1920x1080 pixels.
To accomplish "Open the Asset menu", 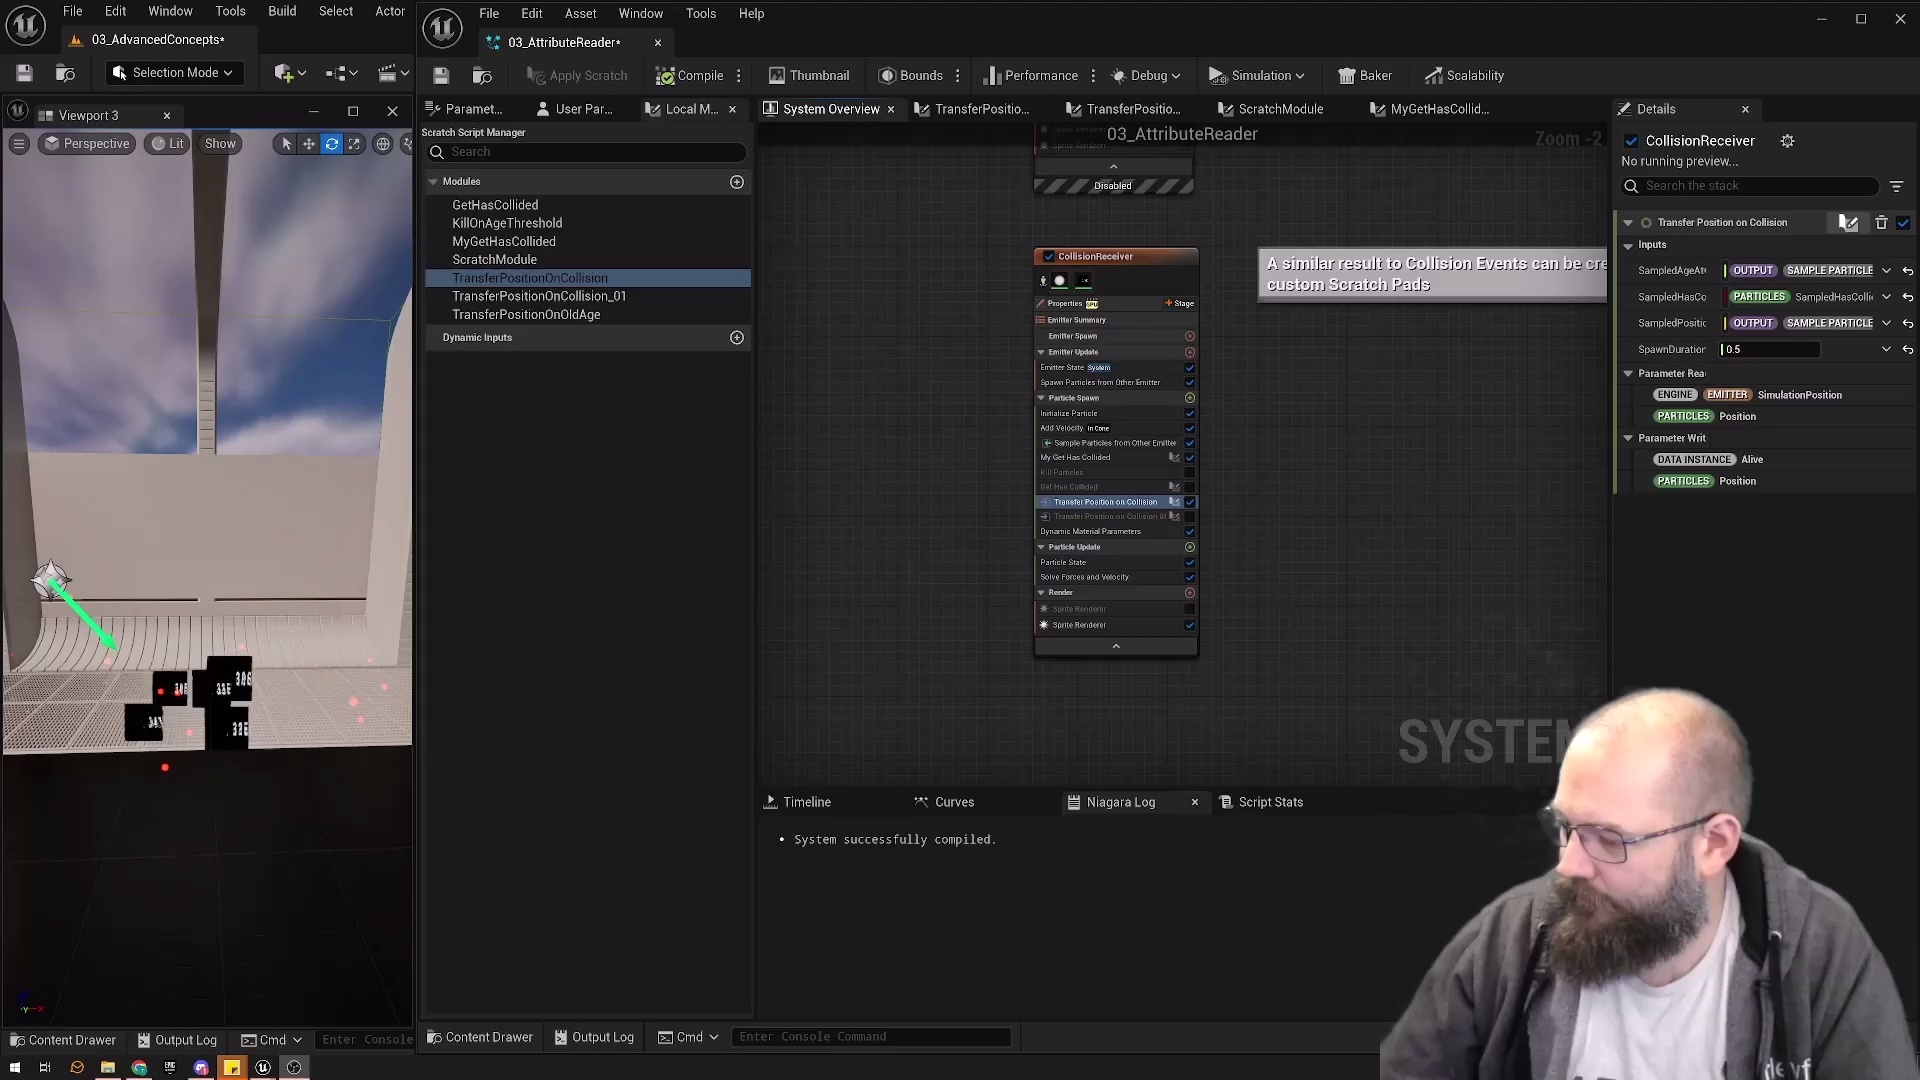I will [x=580, y=14].
